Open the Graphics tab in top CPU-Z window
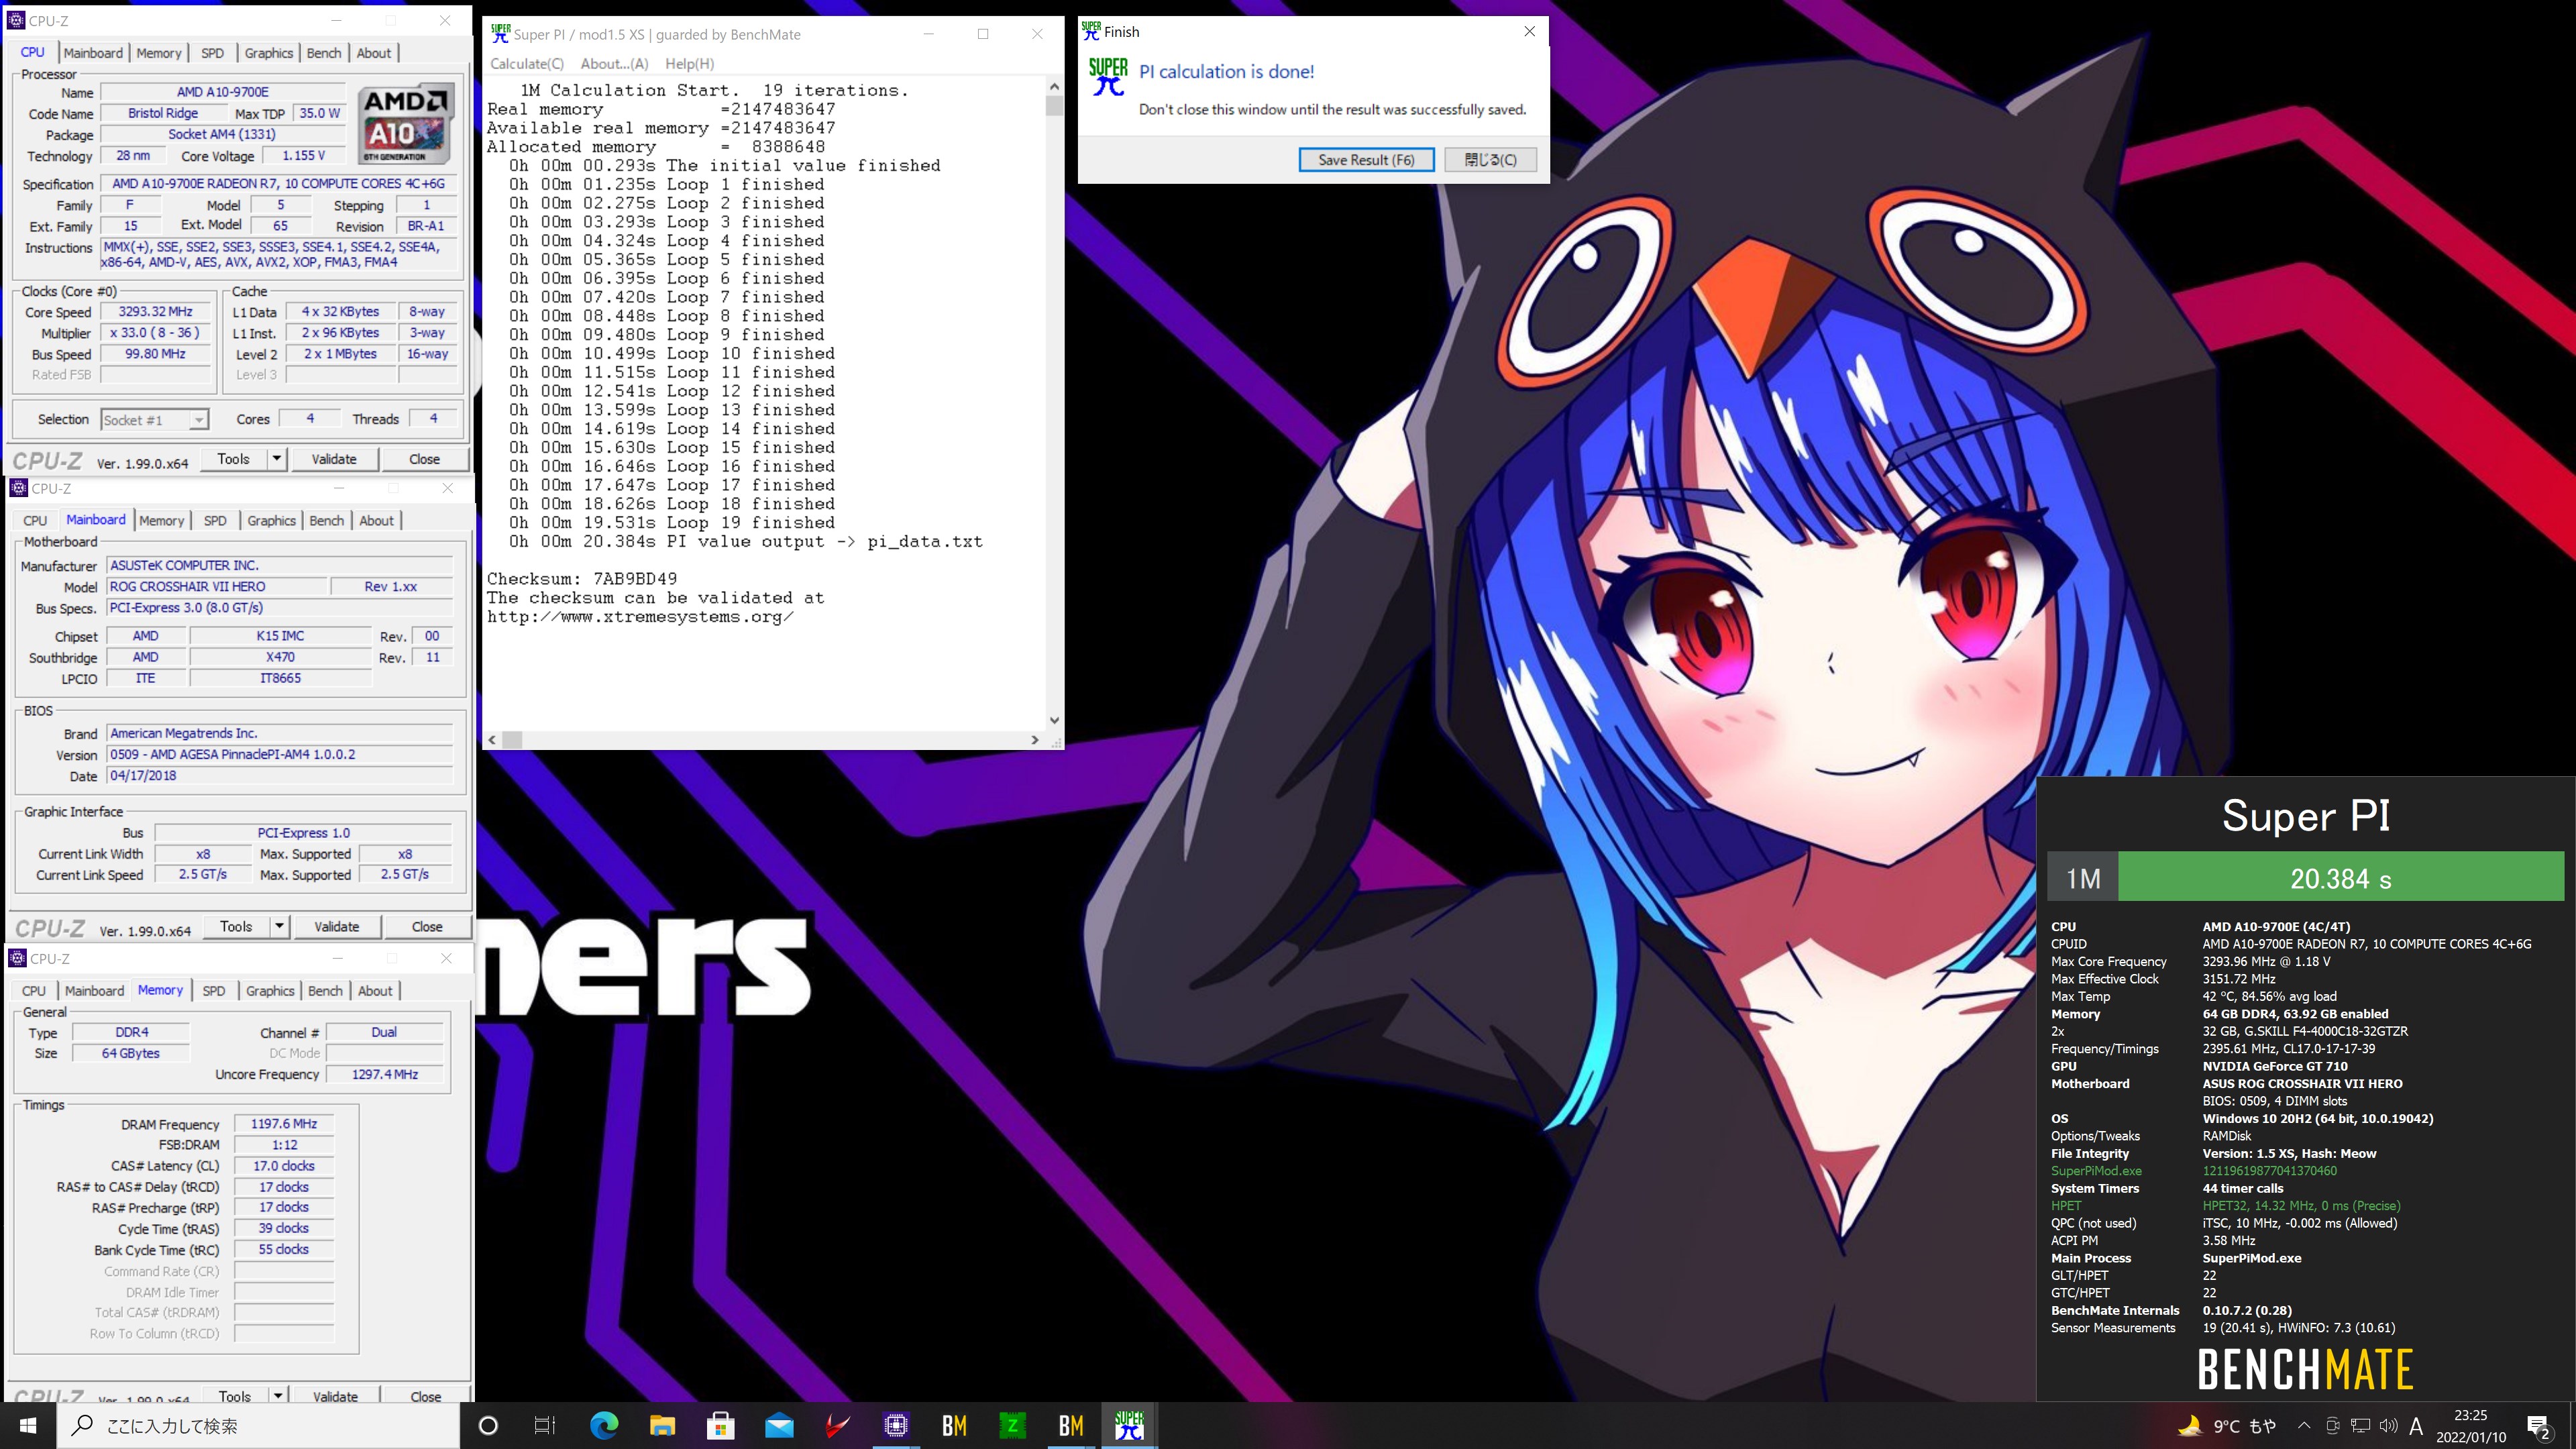 coord(269,53)
